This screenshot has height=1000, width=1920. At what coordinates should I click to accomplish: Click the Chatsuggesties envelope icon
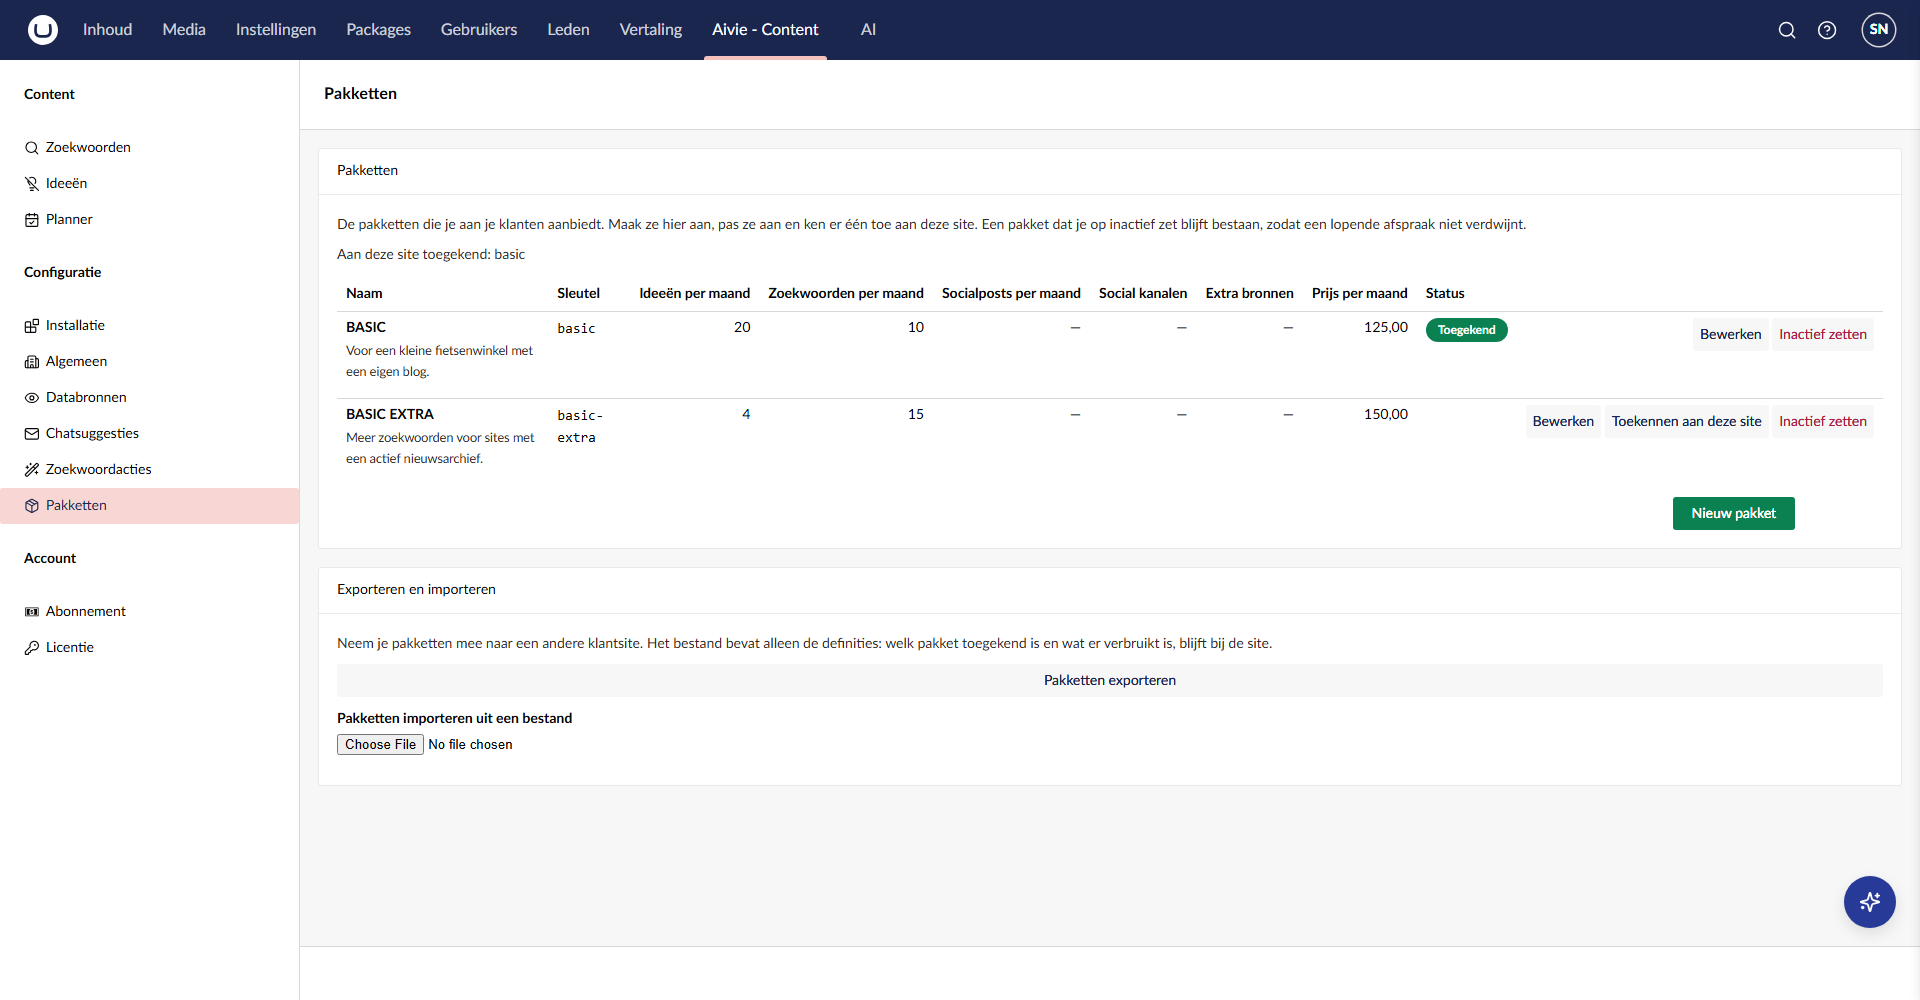click(x=32, y=434)
